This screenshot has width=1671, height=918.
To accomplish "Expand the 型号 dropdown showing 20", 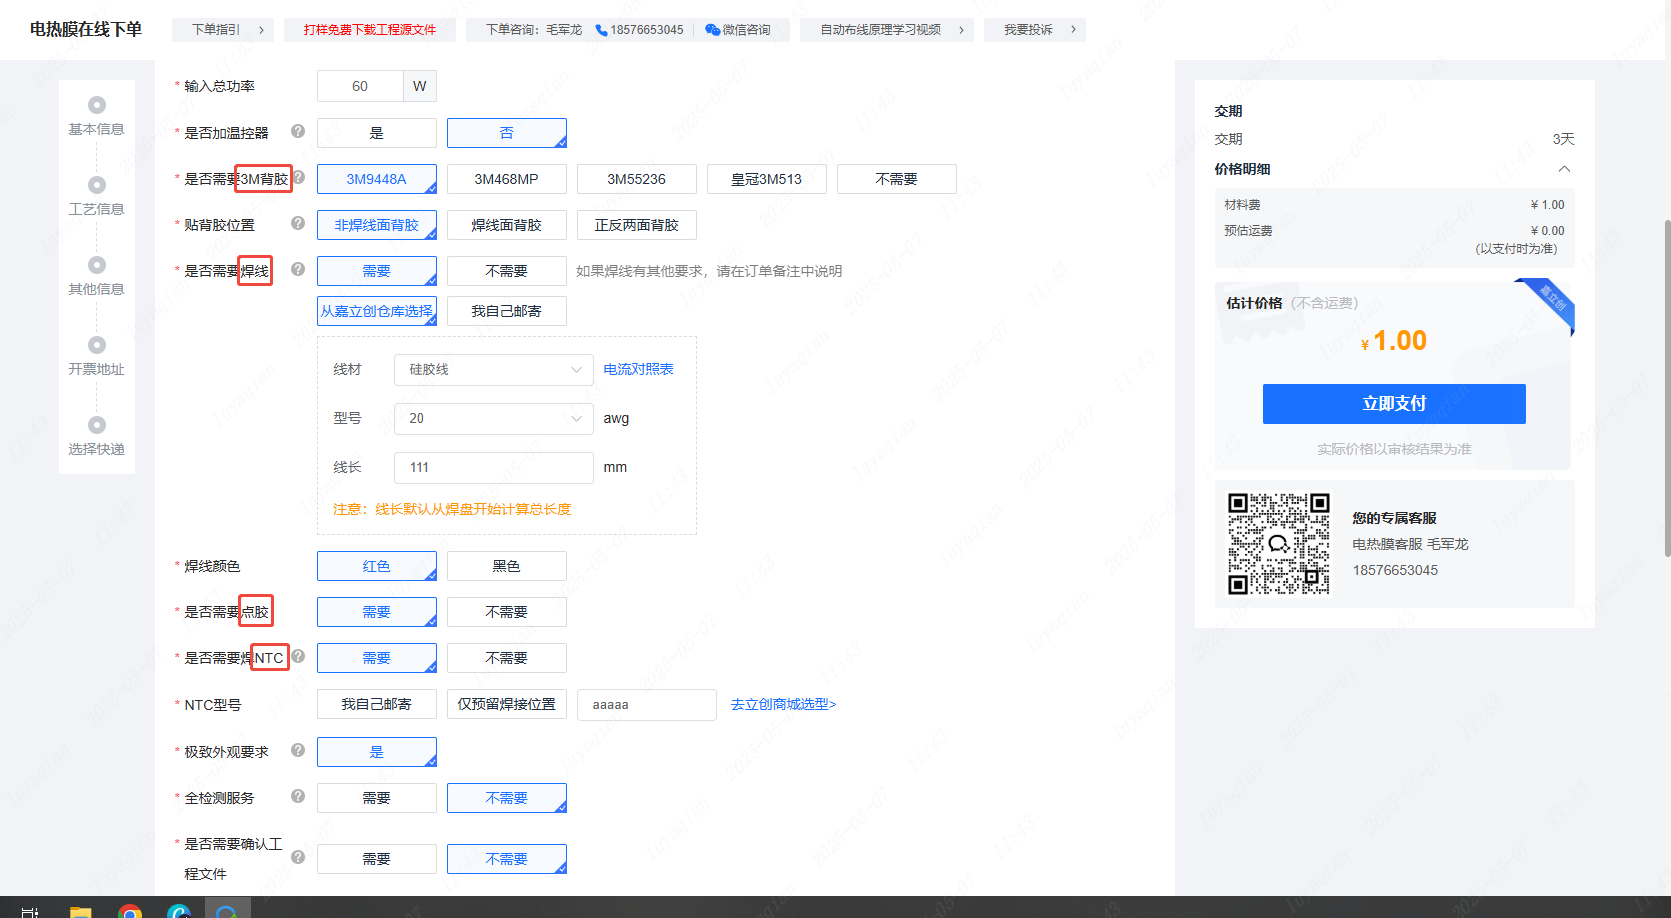I will tap(493, 419).
